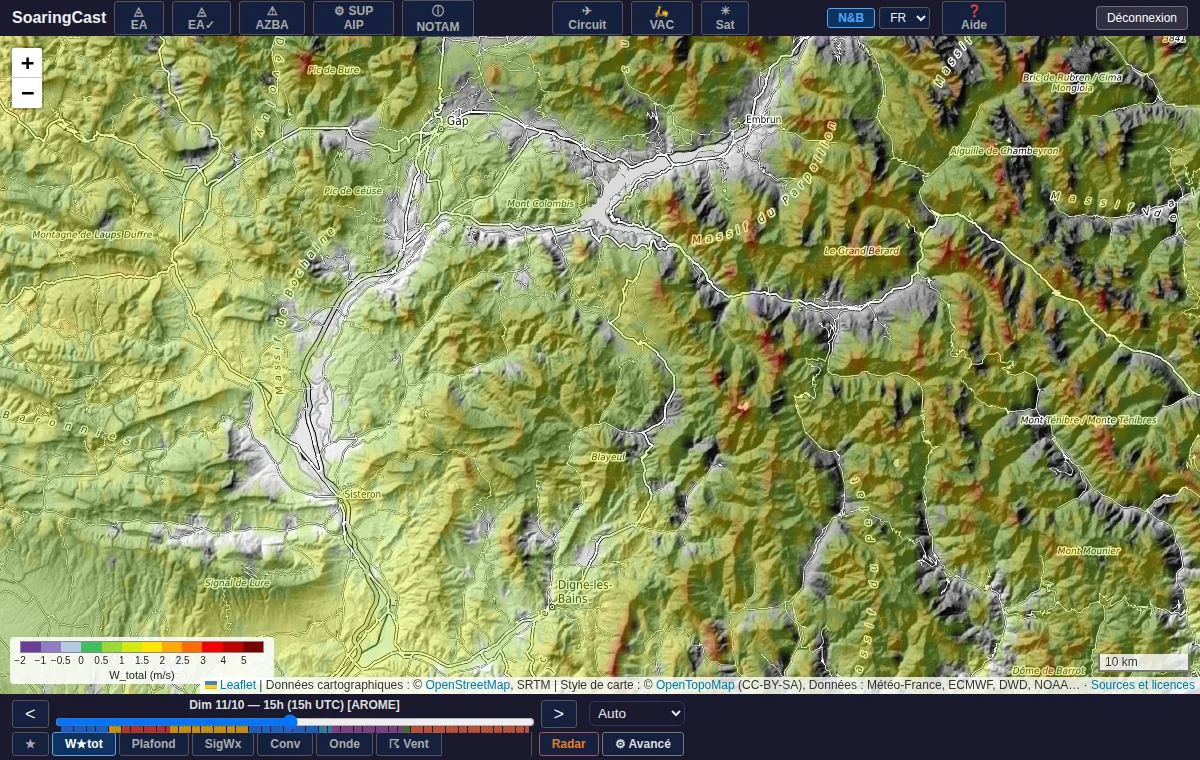Switch to Sat satellite view

725,18
